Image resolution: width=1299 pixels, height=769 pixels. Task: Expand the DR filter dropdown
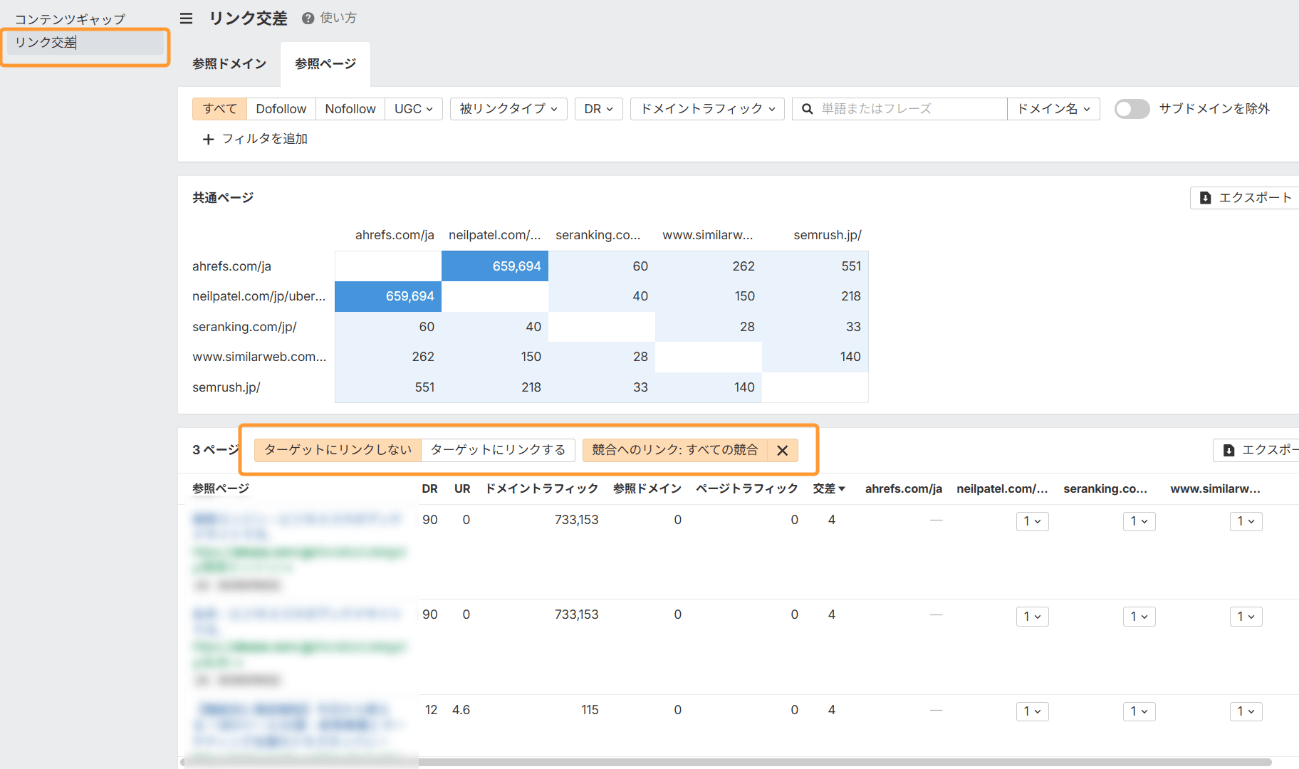pyautogui.click(x=599, y=109)
